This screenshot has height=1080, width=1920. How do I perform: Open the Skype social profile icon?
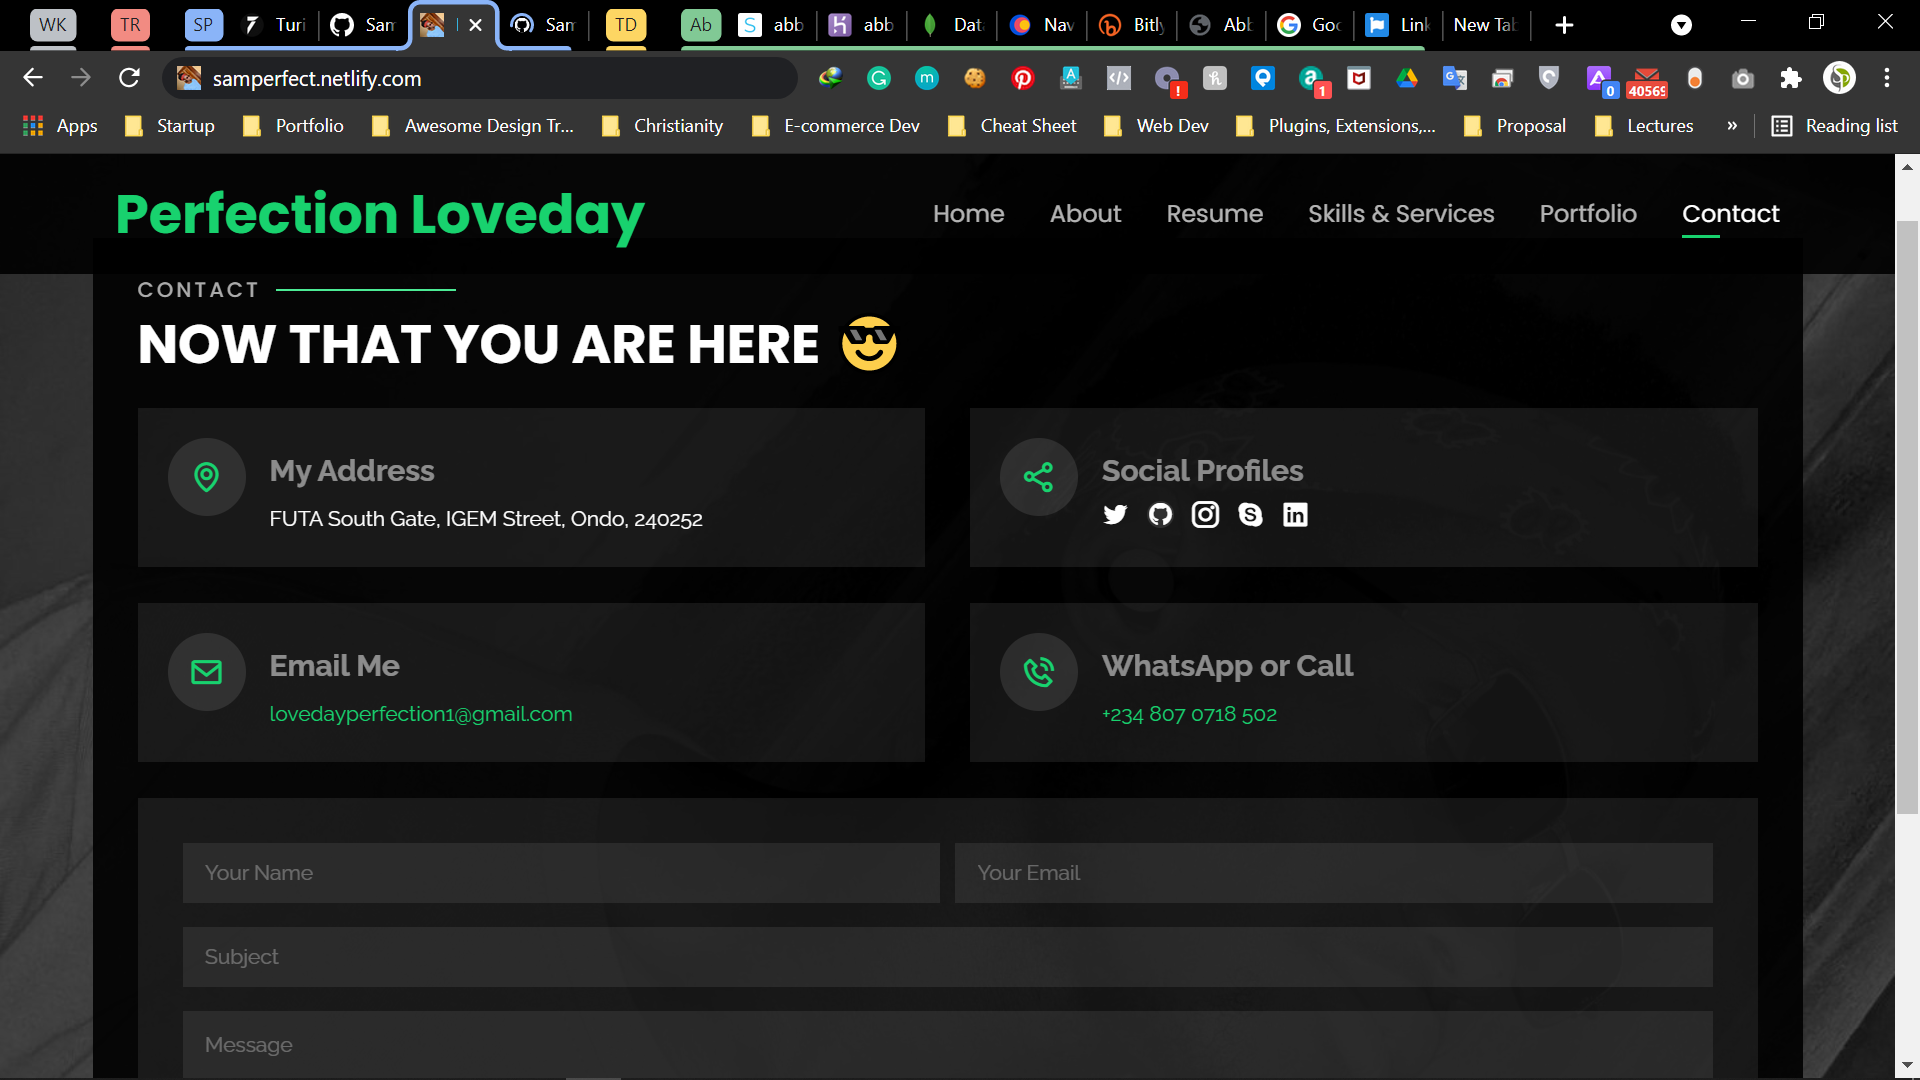pos(1250,514)
